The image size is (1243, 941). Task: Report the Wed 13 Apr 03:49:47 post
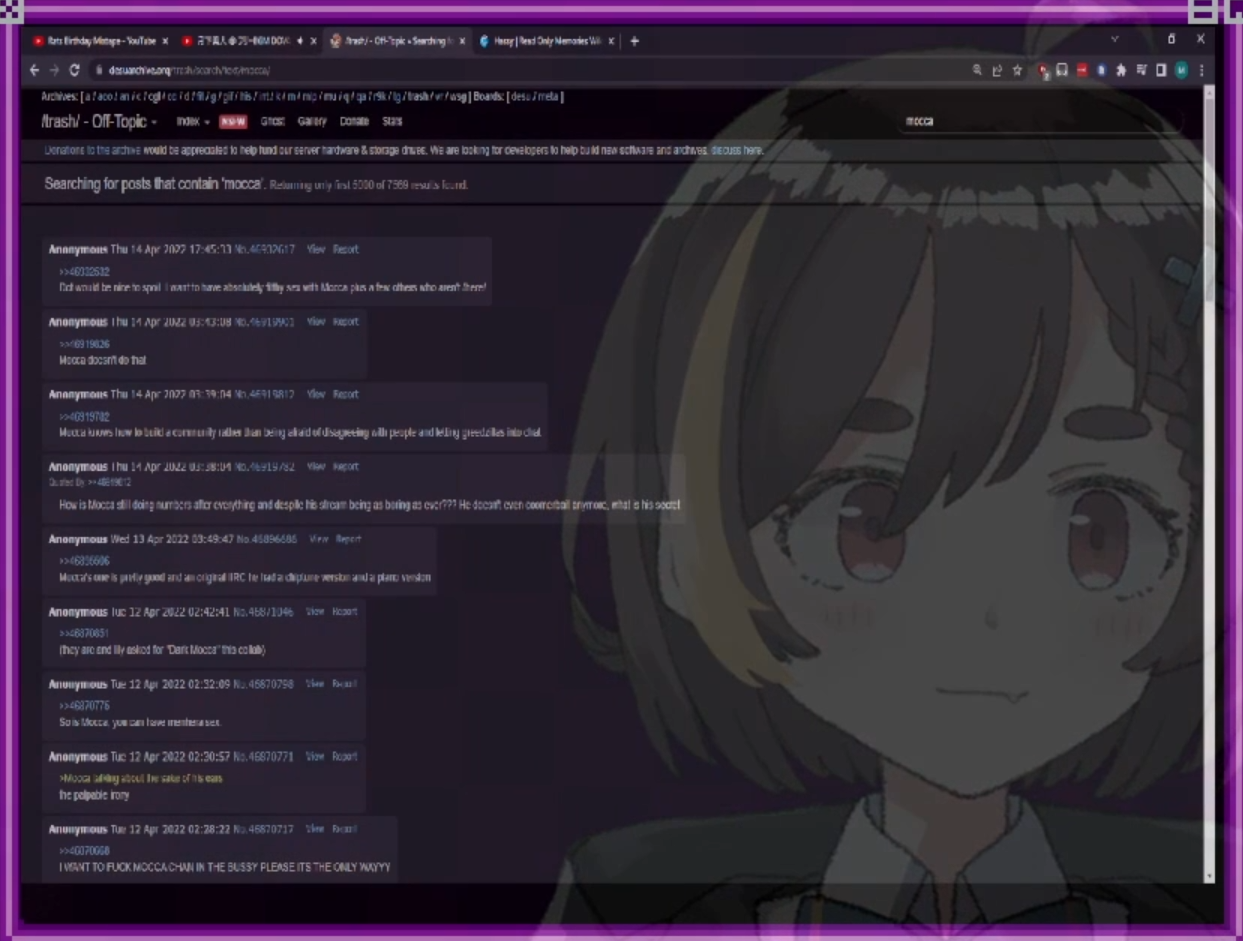click(348, 539)
